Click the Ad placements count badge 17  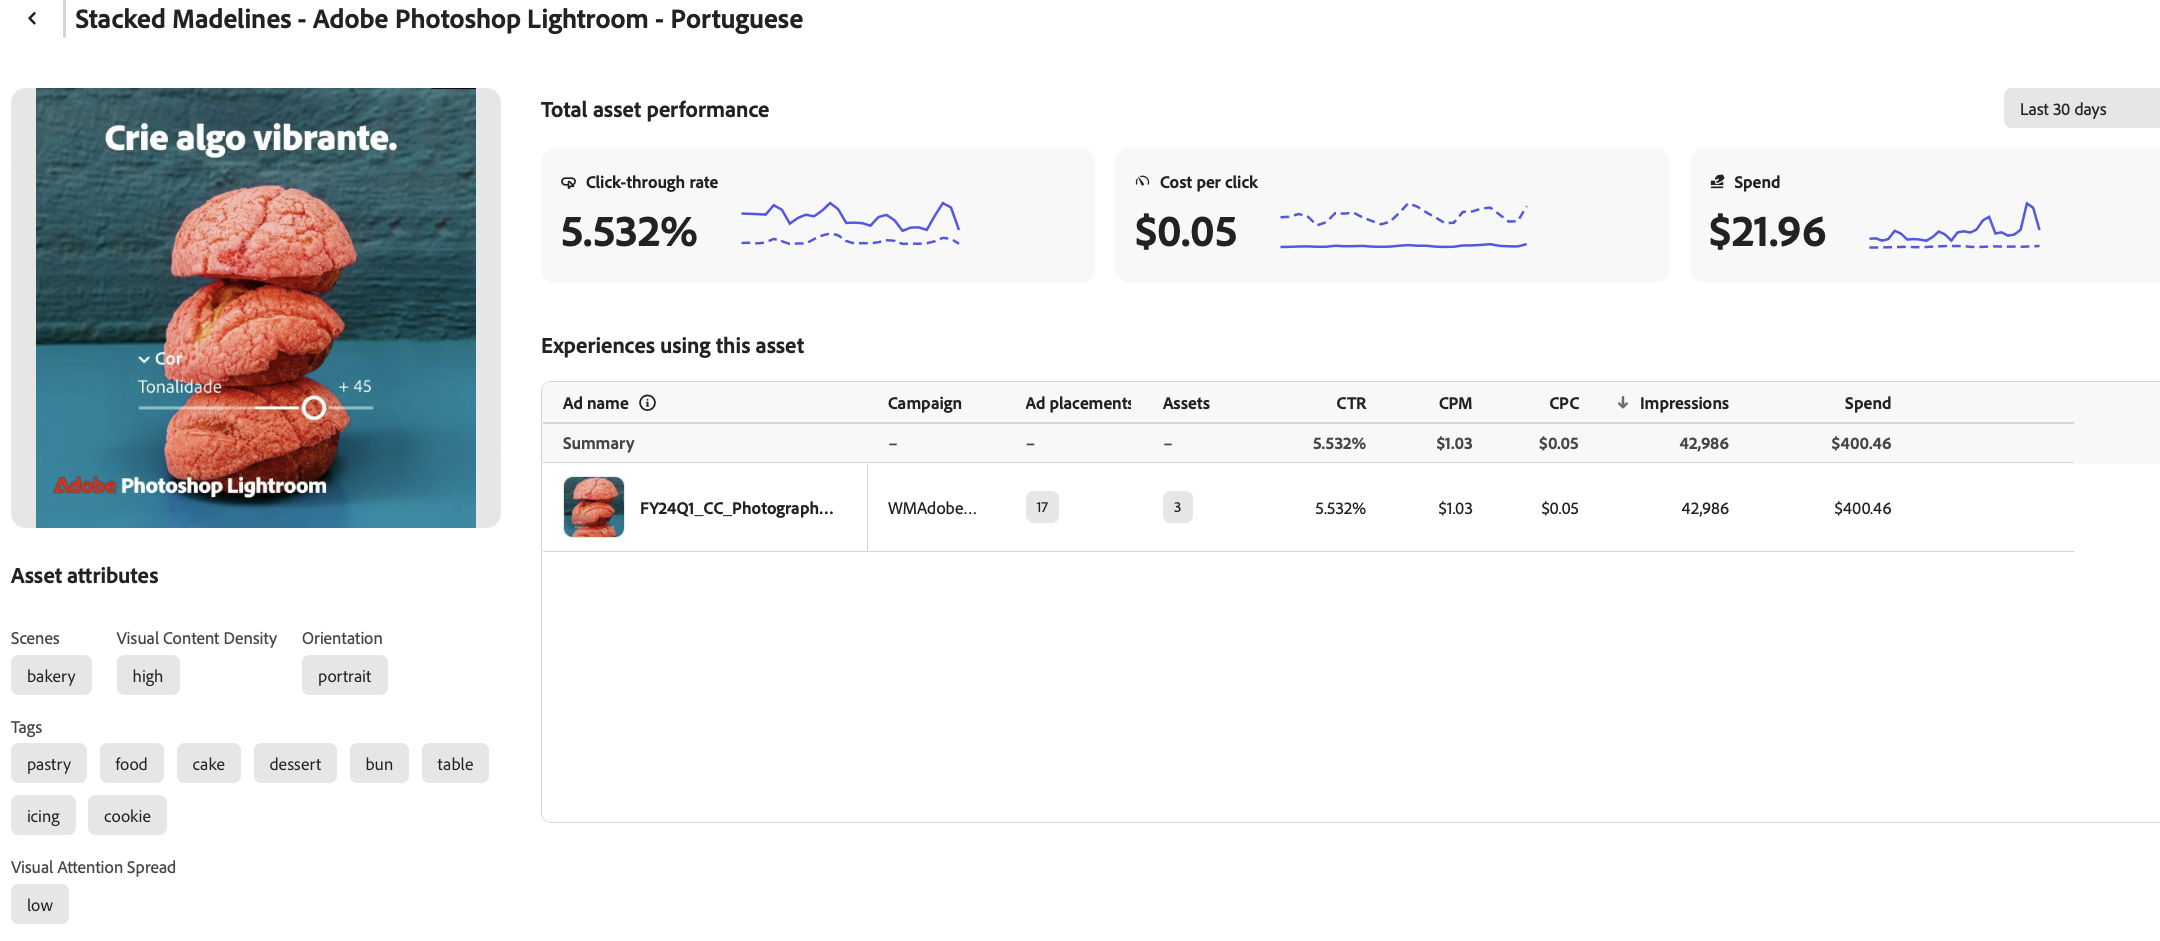[1041, 507]
